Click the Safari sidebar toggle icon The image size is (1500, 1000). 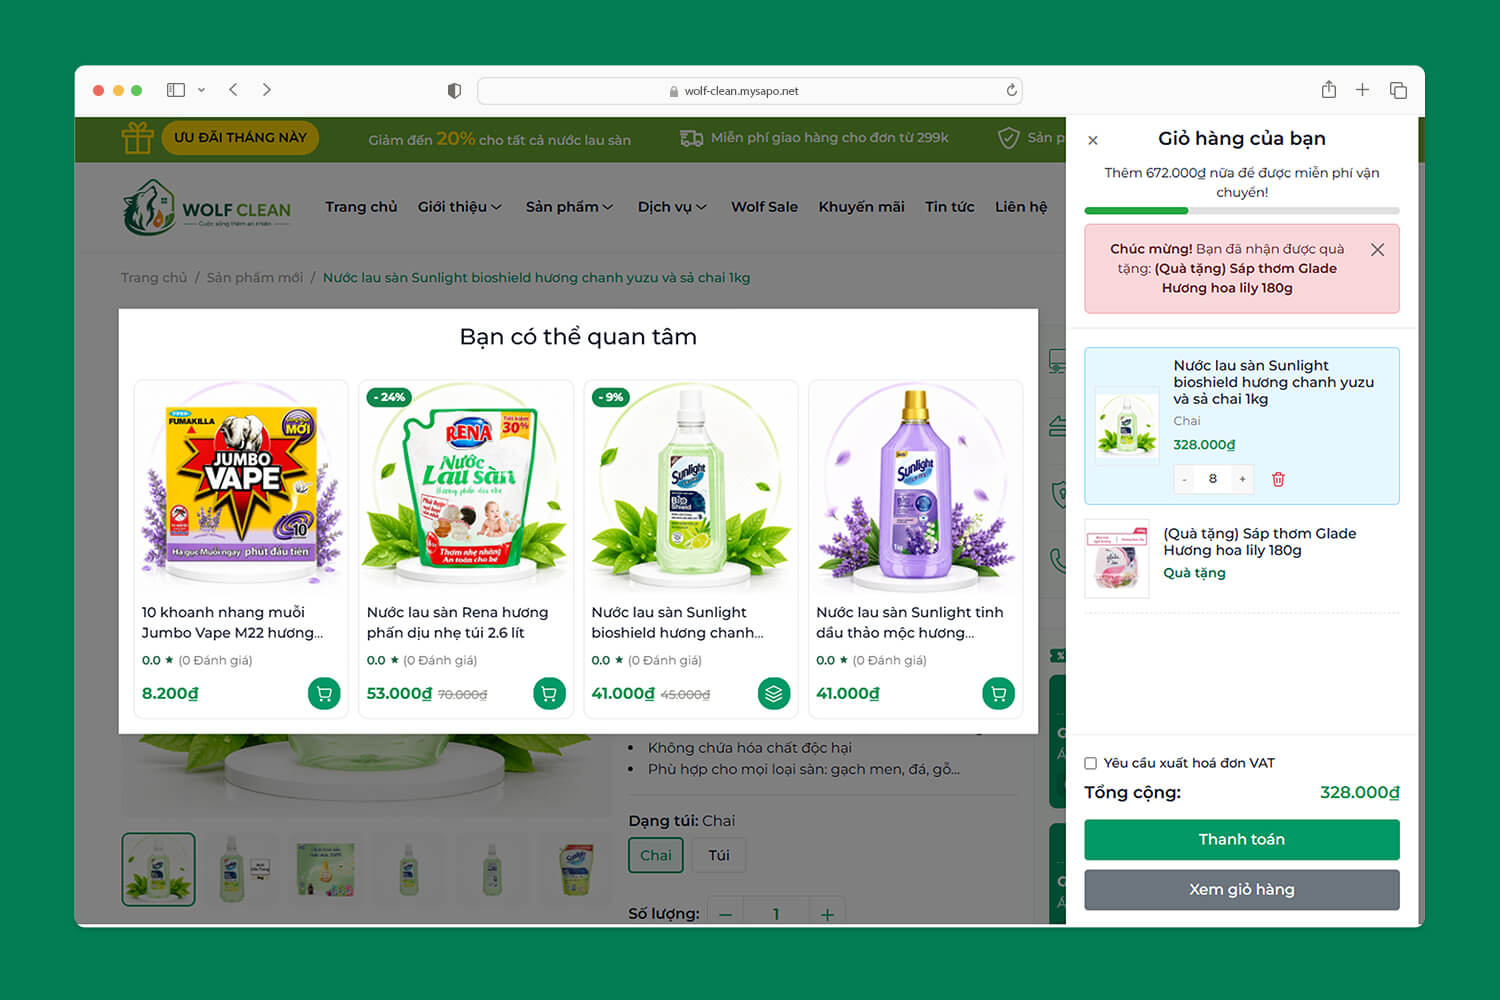click(x=176, y=90)
